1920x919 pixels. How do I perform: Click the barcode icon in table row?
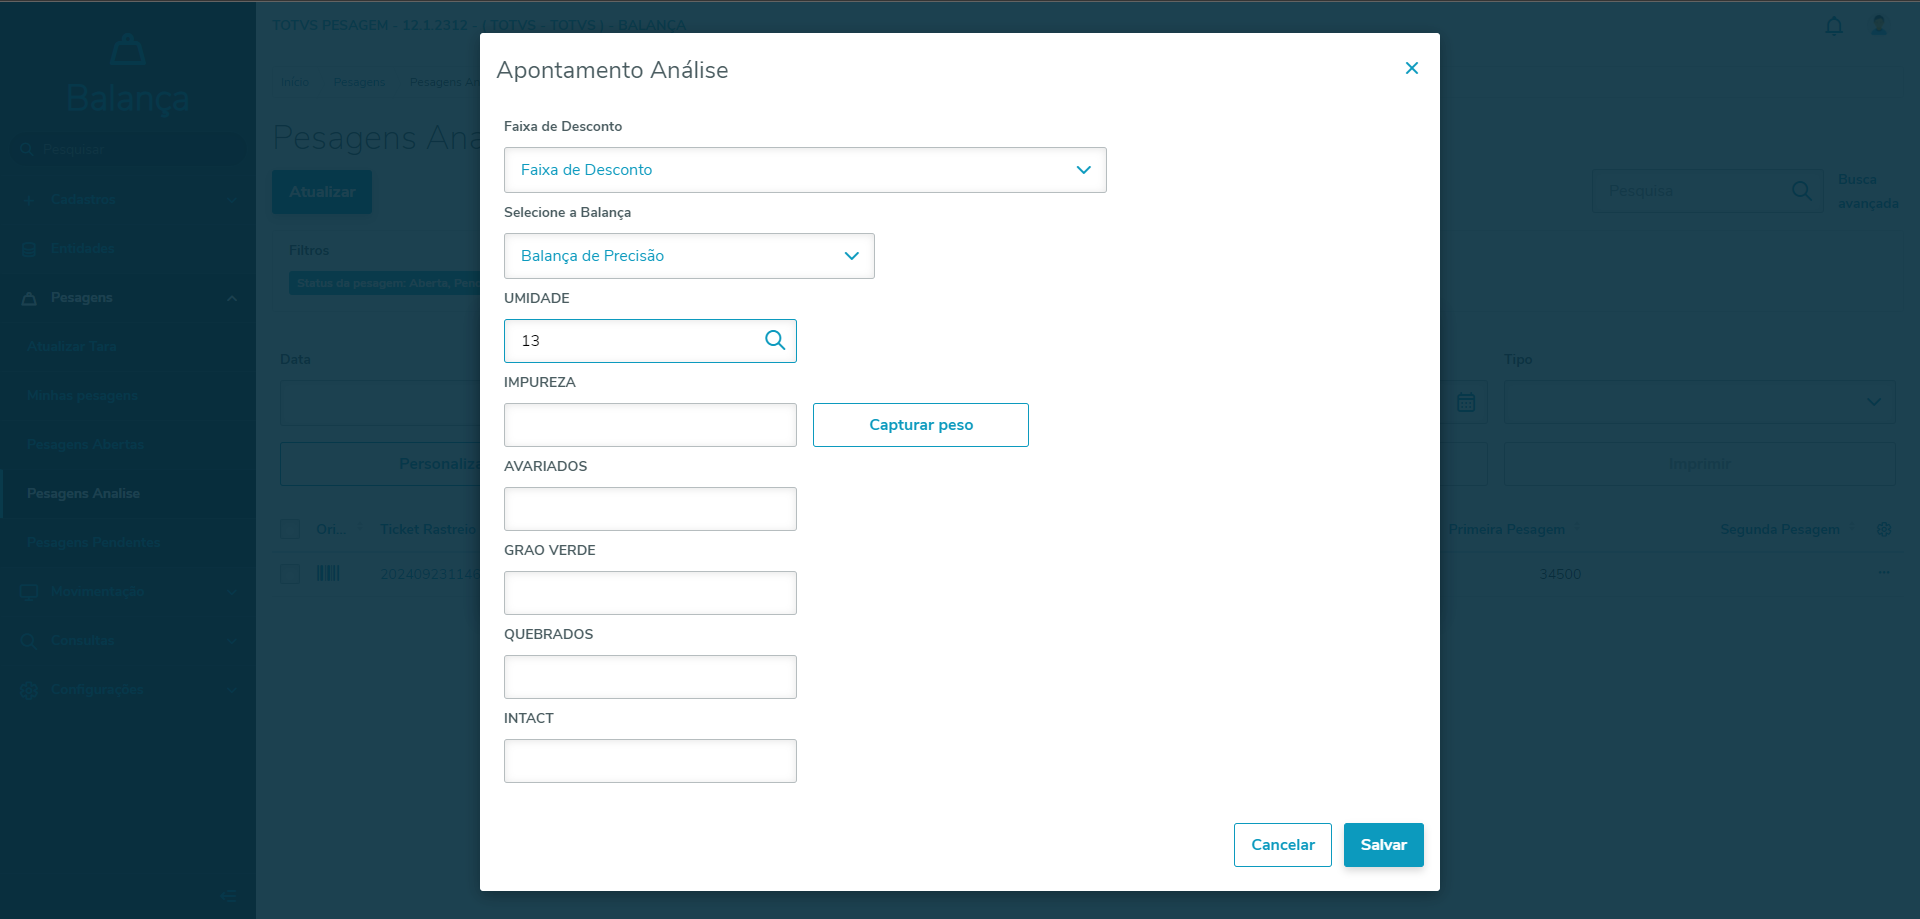[328, 573]
